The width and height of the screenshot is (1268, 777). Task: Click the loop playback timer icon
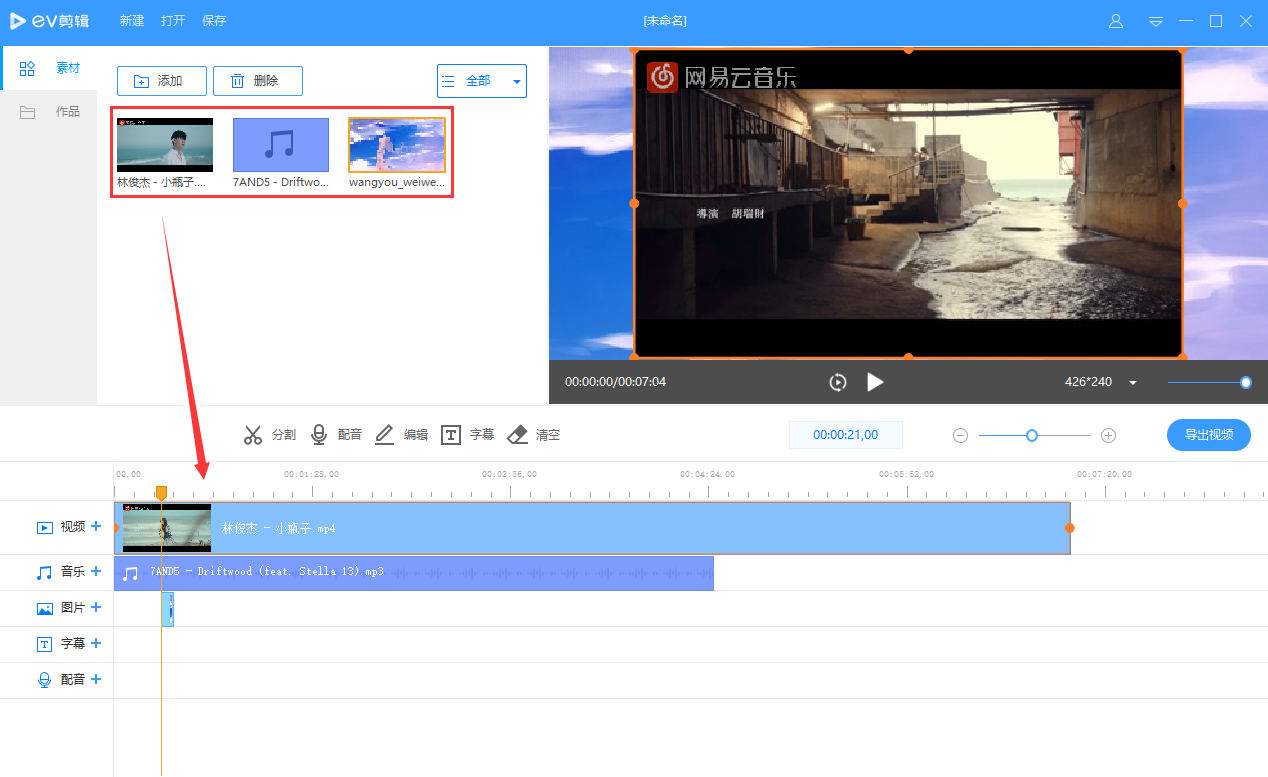pyautogui.click(x=837, y=382)
